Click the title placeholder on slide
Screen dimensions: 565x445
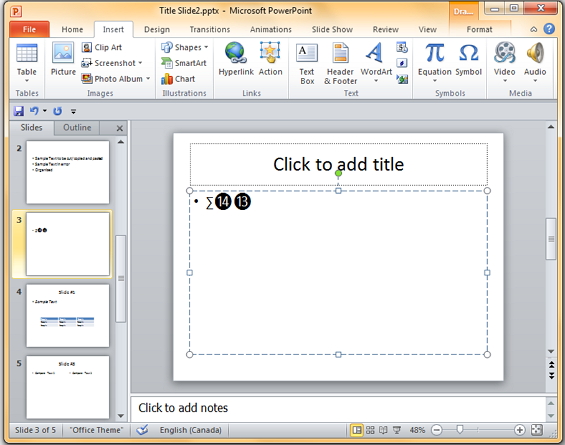click(x=339, y=164)
